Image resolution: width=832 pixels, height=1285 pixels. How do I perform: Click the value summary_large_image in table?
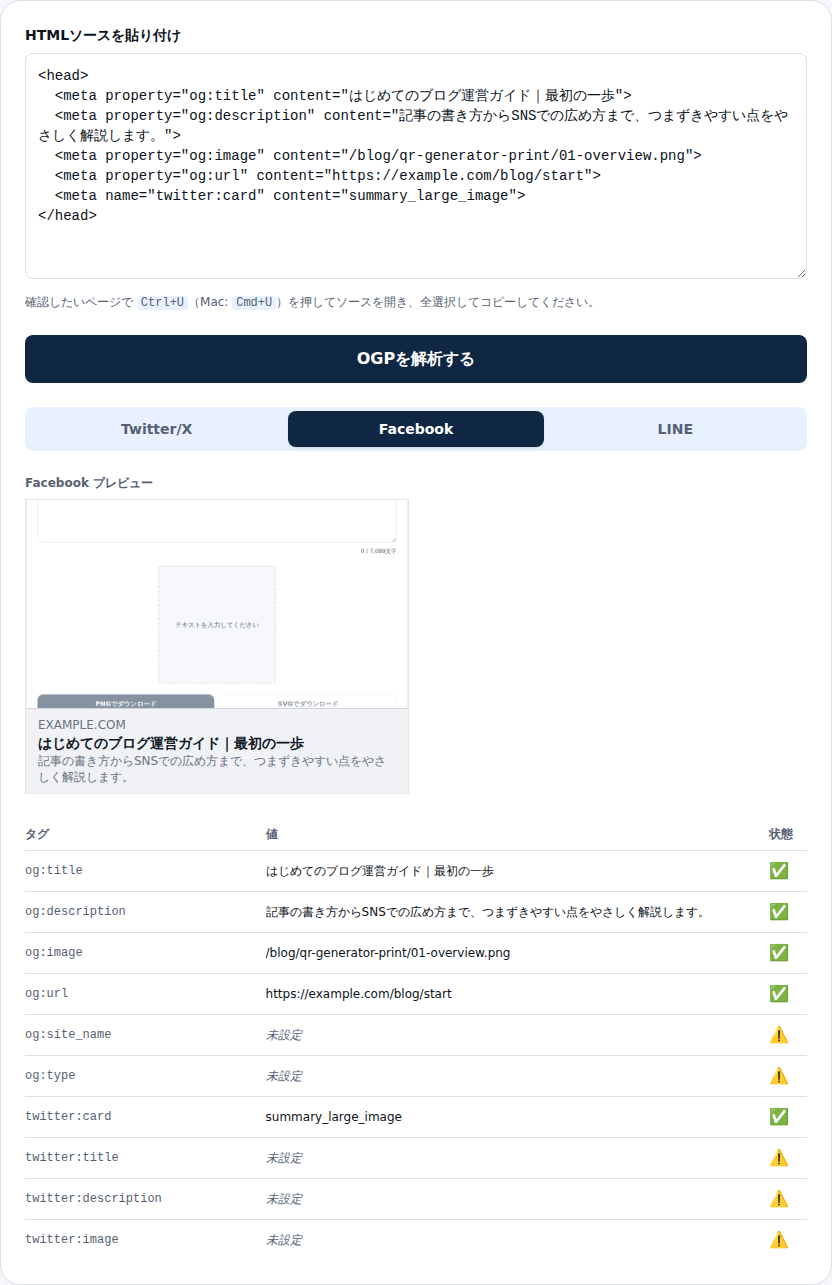[334, 1117]
